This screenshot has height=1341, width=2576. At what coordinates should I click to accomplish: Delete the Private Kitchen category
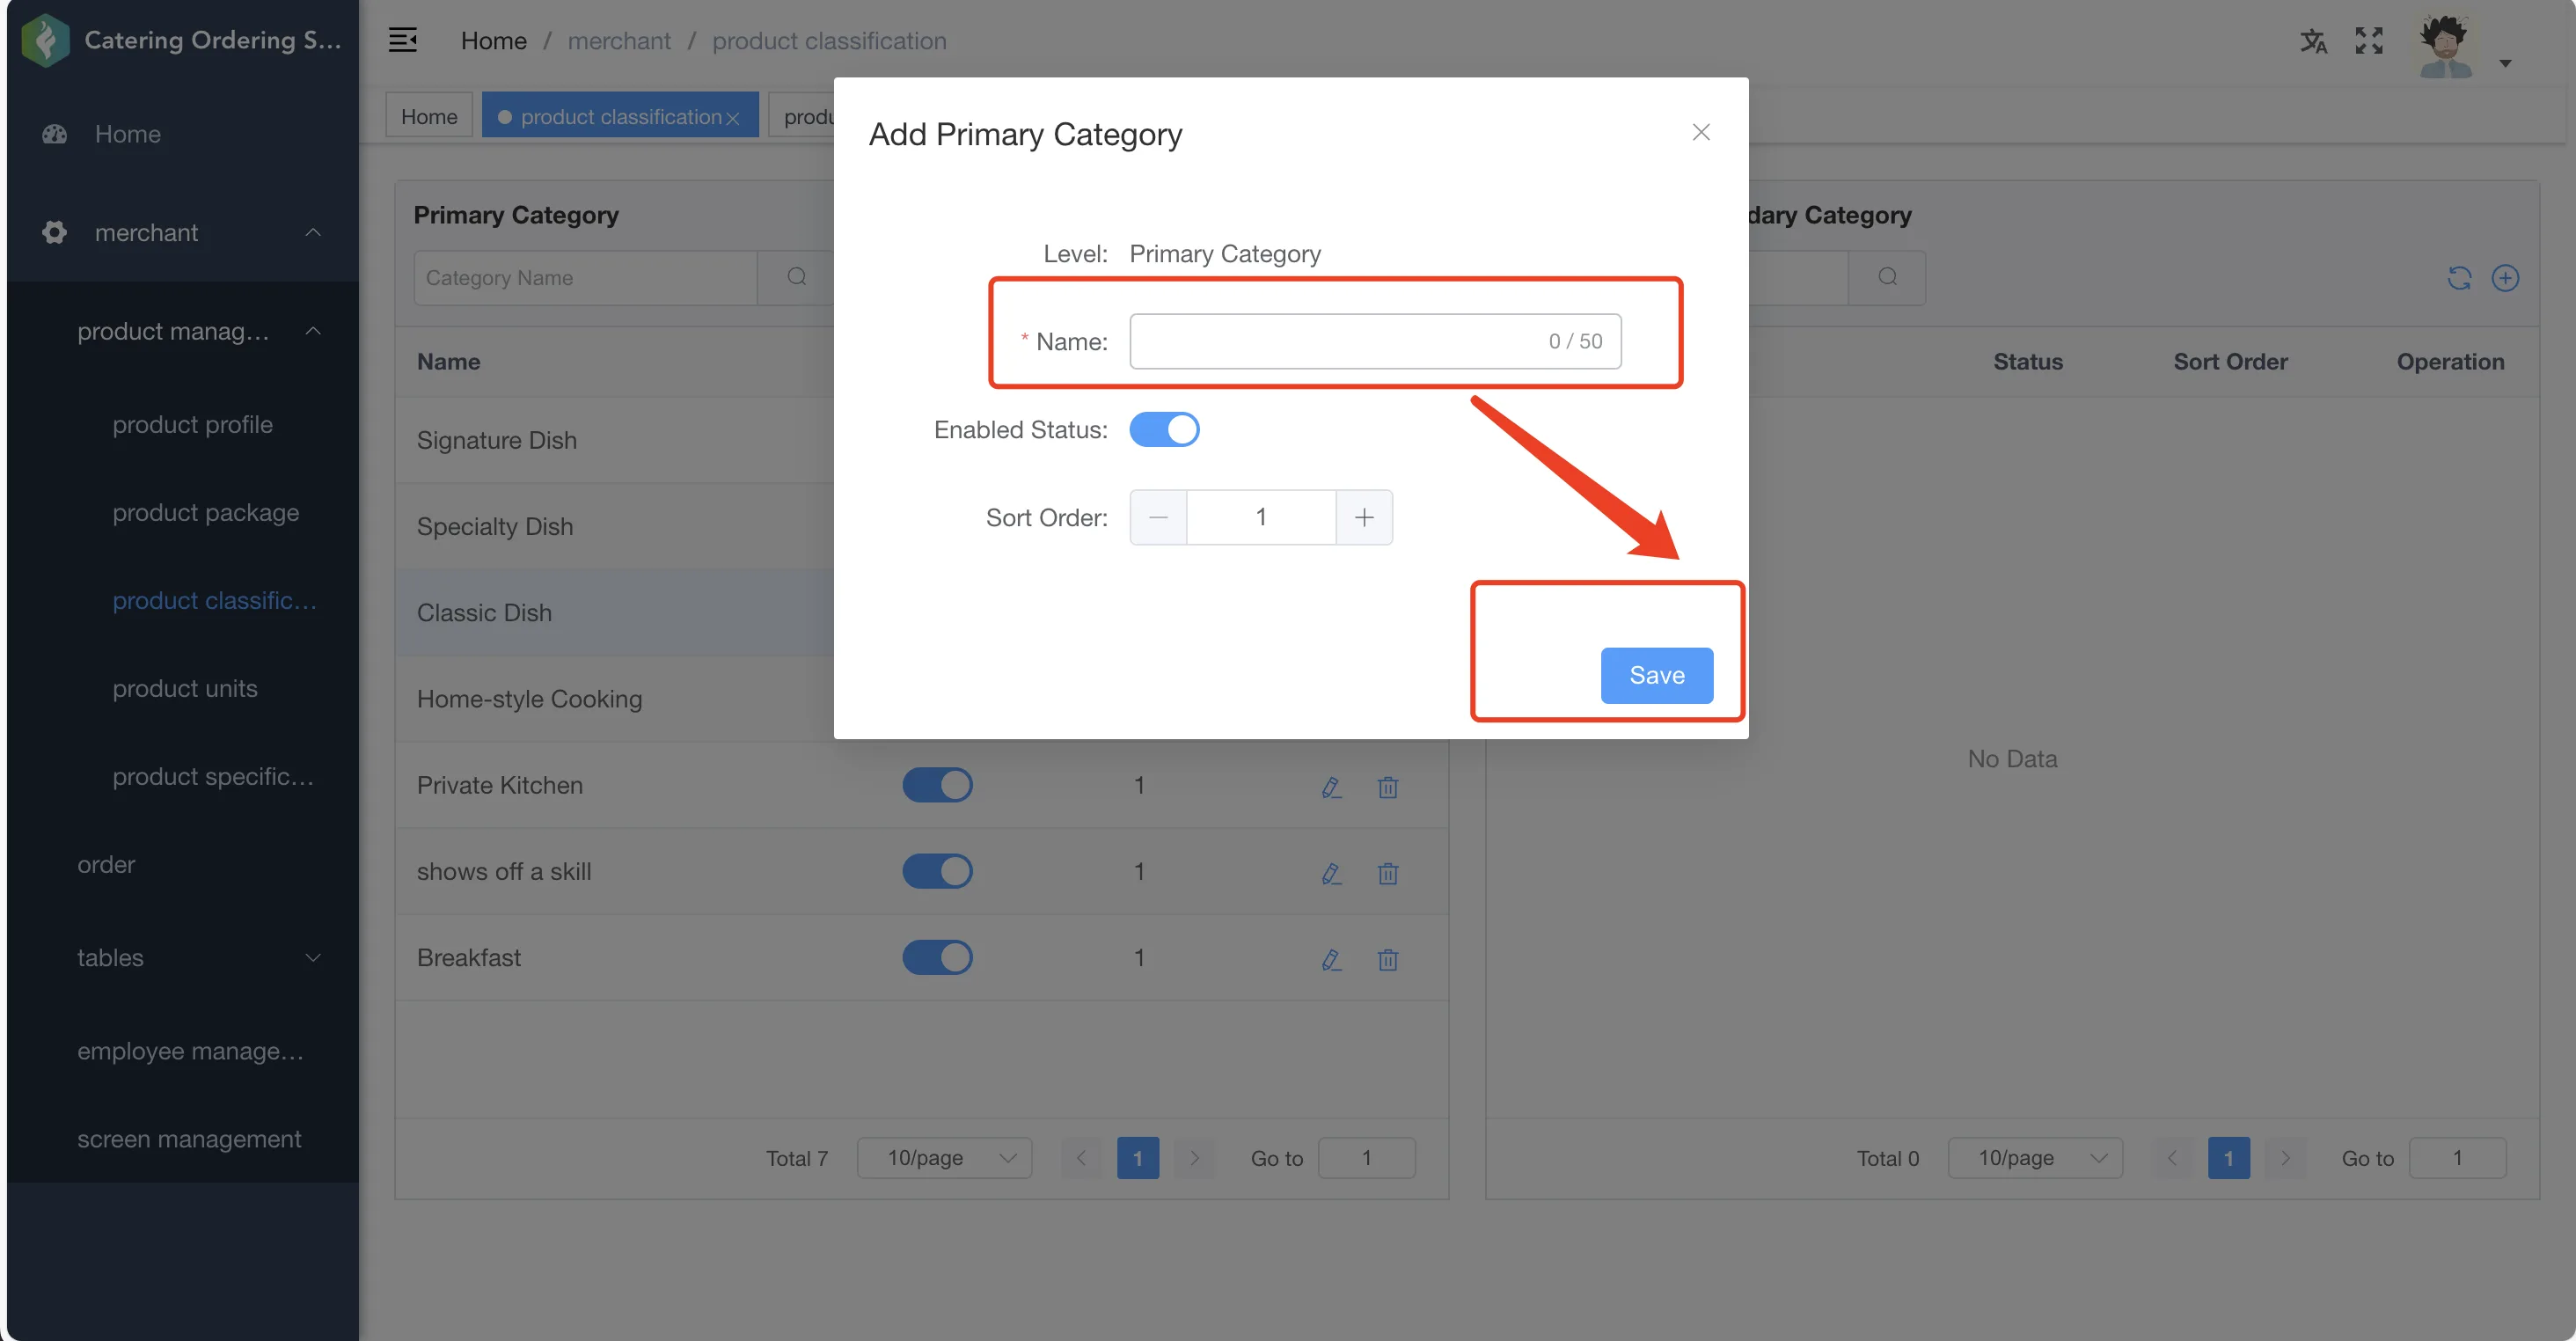(1387, 787)
